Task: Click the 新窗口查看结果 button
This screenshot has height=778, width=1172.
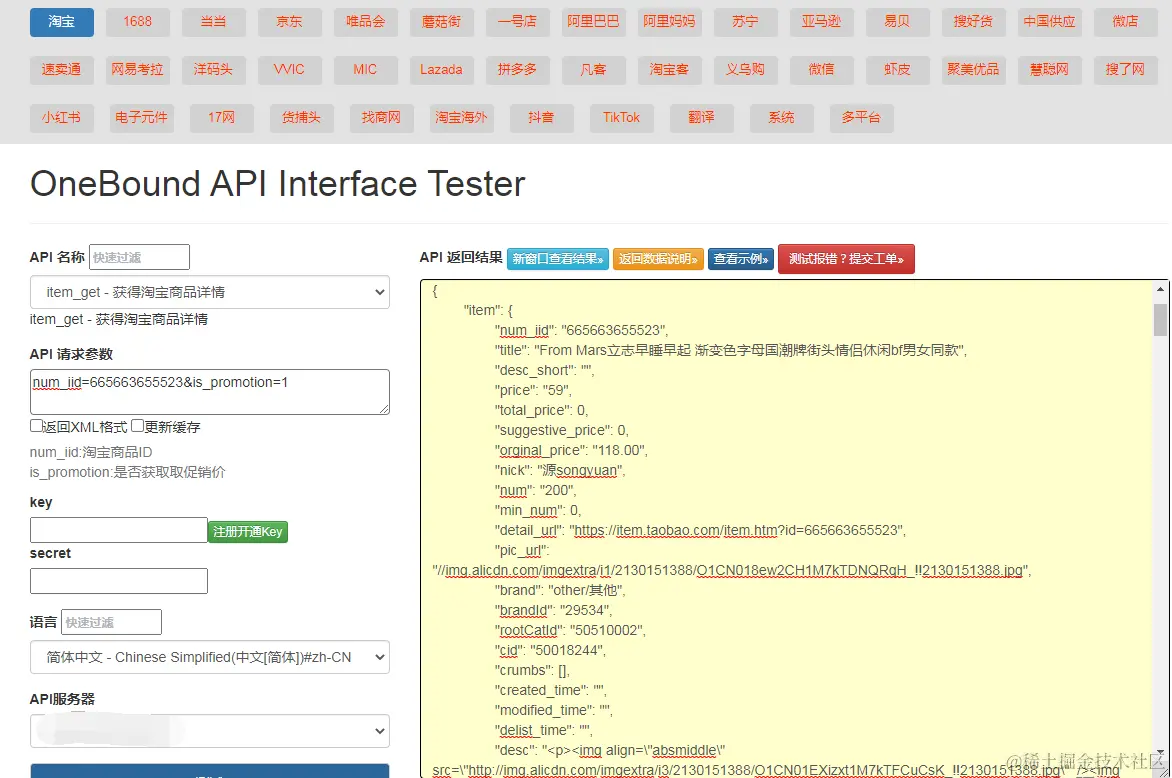Action: pos(558,259)
